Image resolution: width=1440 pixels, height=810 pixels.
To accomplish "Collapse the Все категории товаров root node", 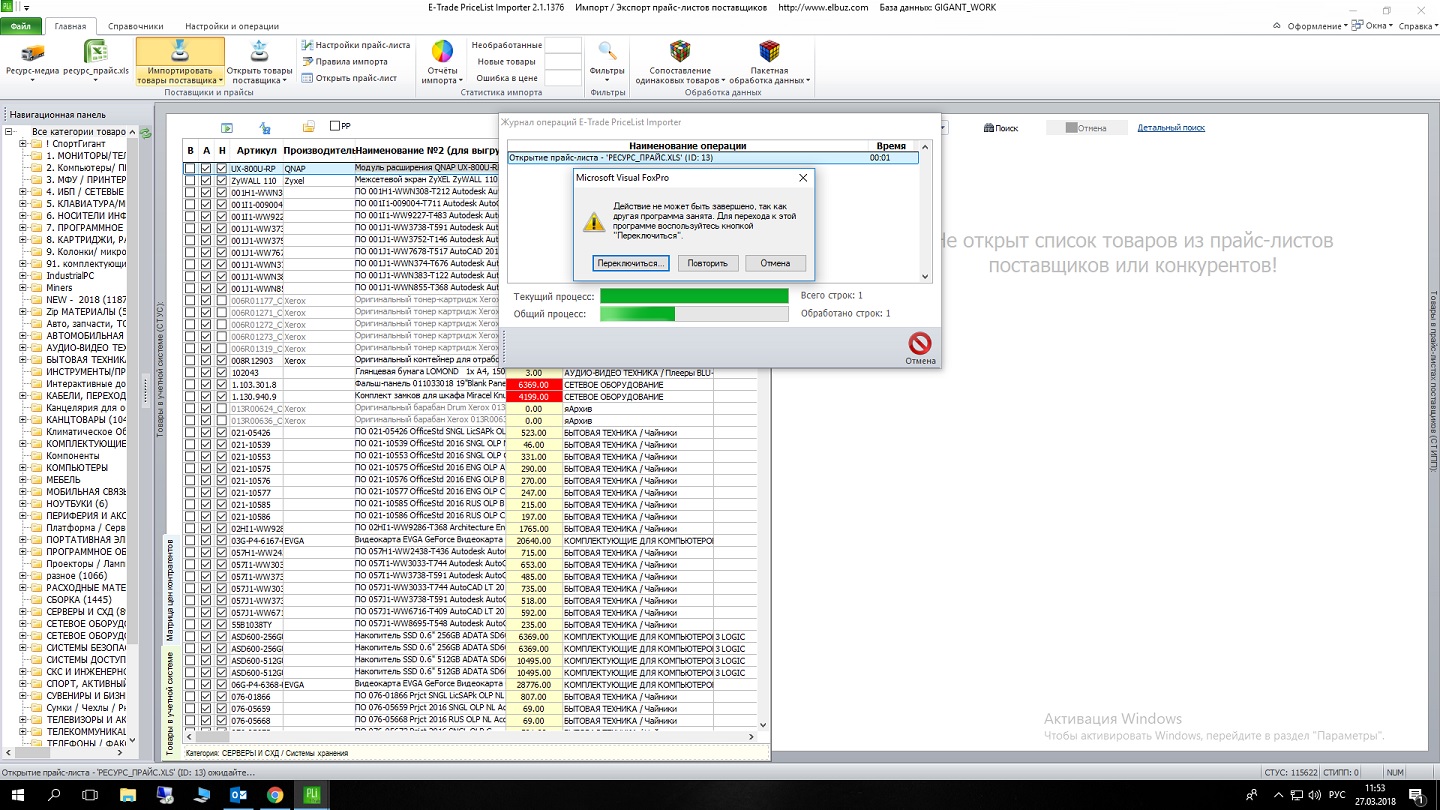I will 9,132.
